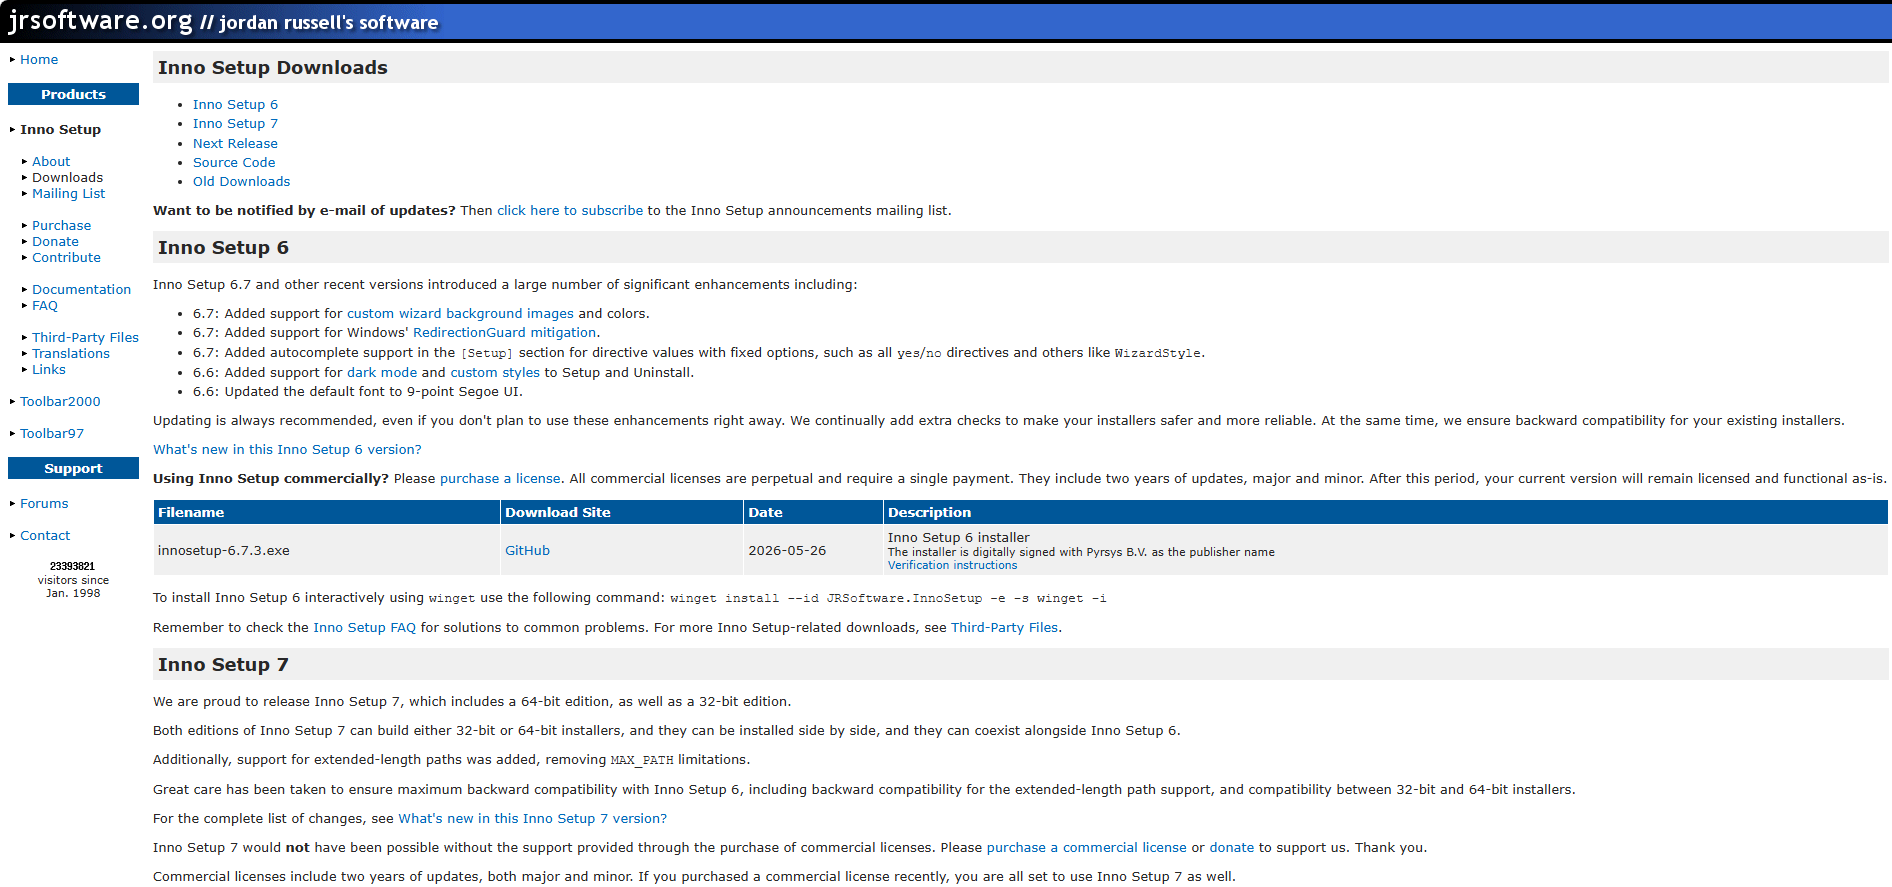Open 'What's new in this Inno Setup 6 version?'
This screenshot has height=887, width=1892.
click(287, 450)
